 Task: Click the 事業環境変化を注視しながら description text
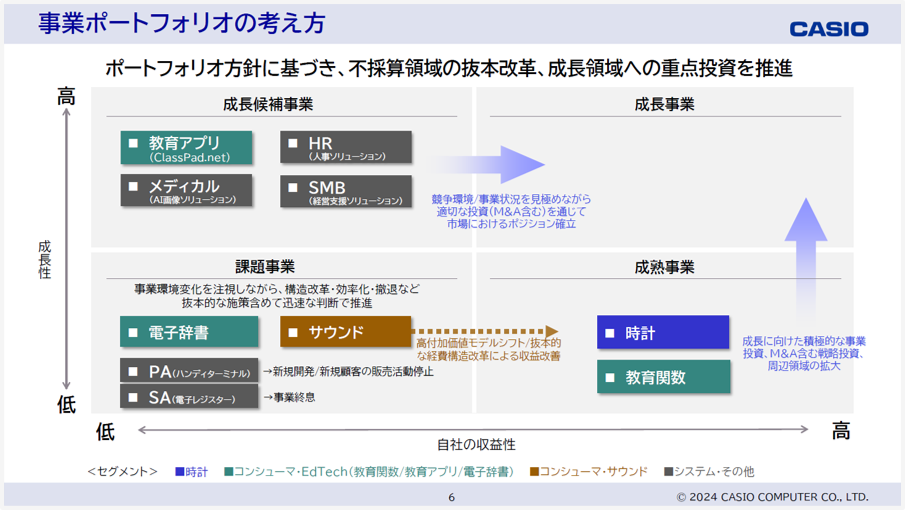277,296
